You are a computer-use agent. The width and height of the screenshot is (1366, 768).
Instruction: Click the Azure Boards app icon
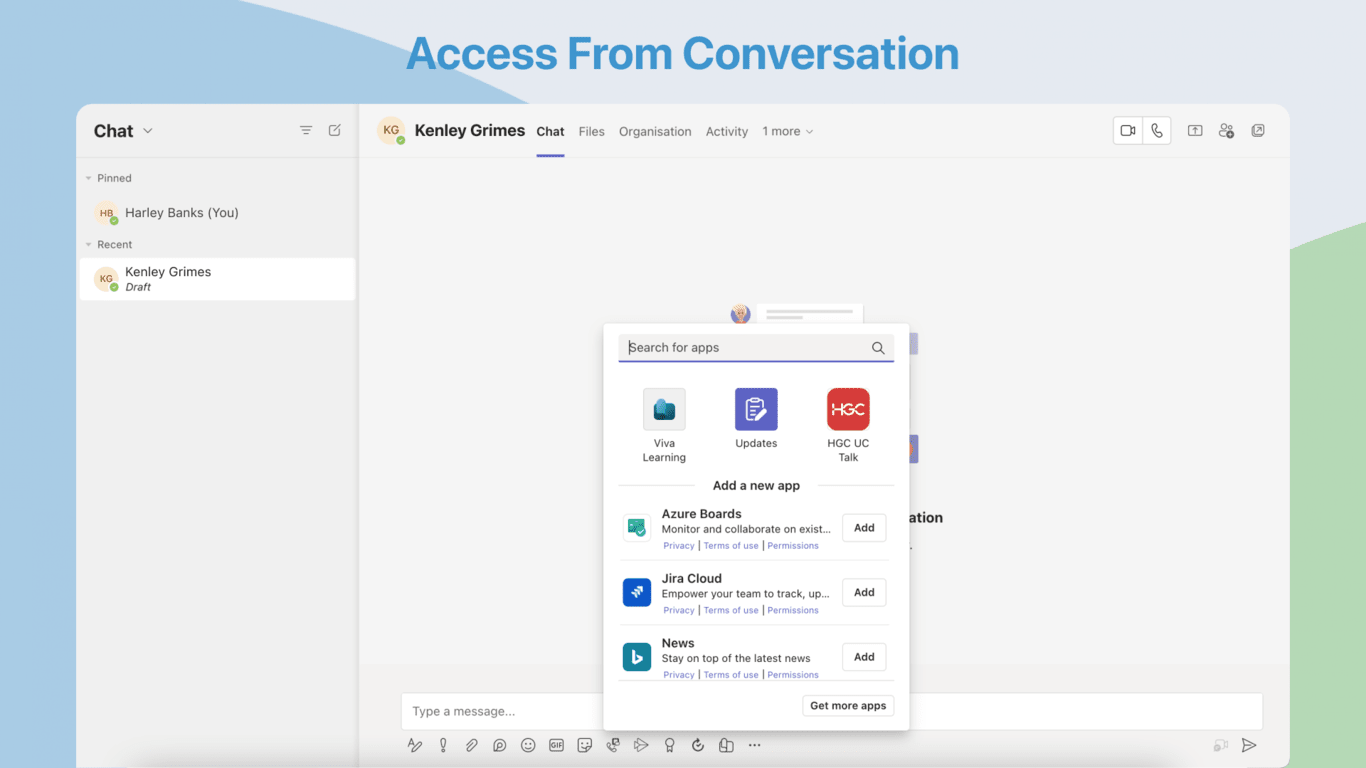(x=637, y=528)
